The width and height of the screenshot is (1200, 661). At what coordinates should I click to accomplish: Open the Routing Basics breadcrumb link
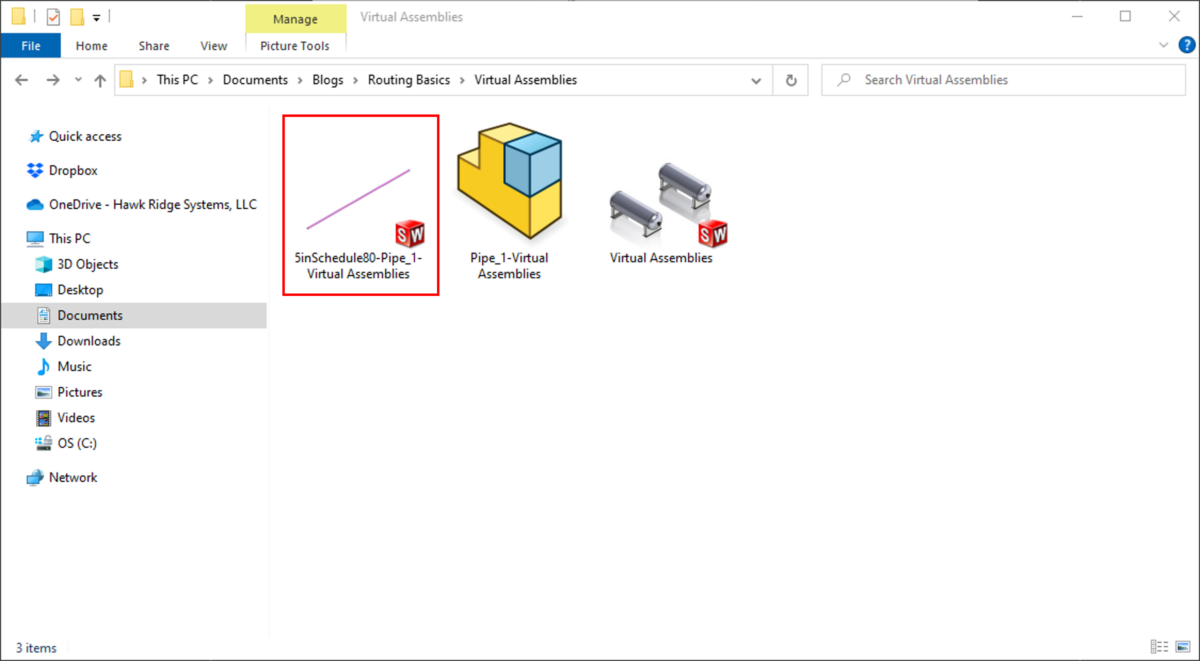pos(409,79)
